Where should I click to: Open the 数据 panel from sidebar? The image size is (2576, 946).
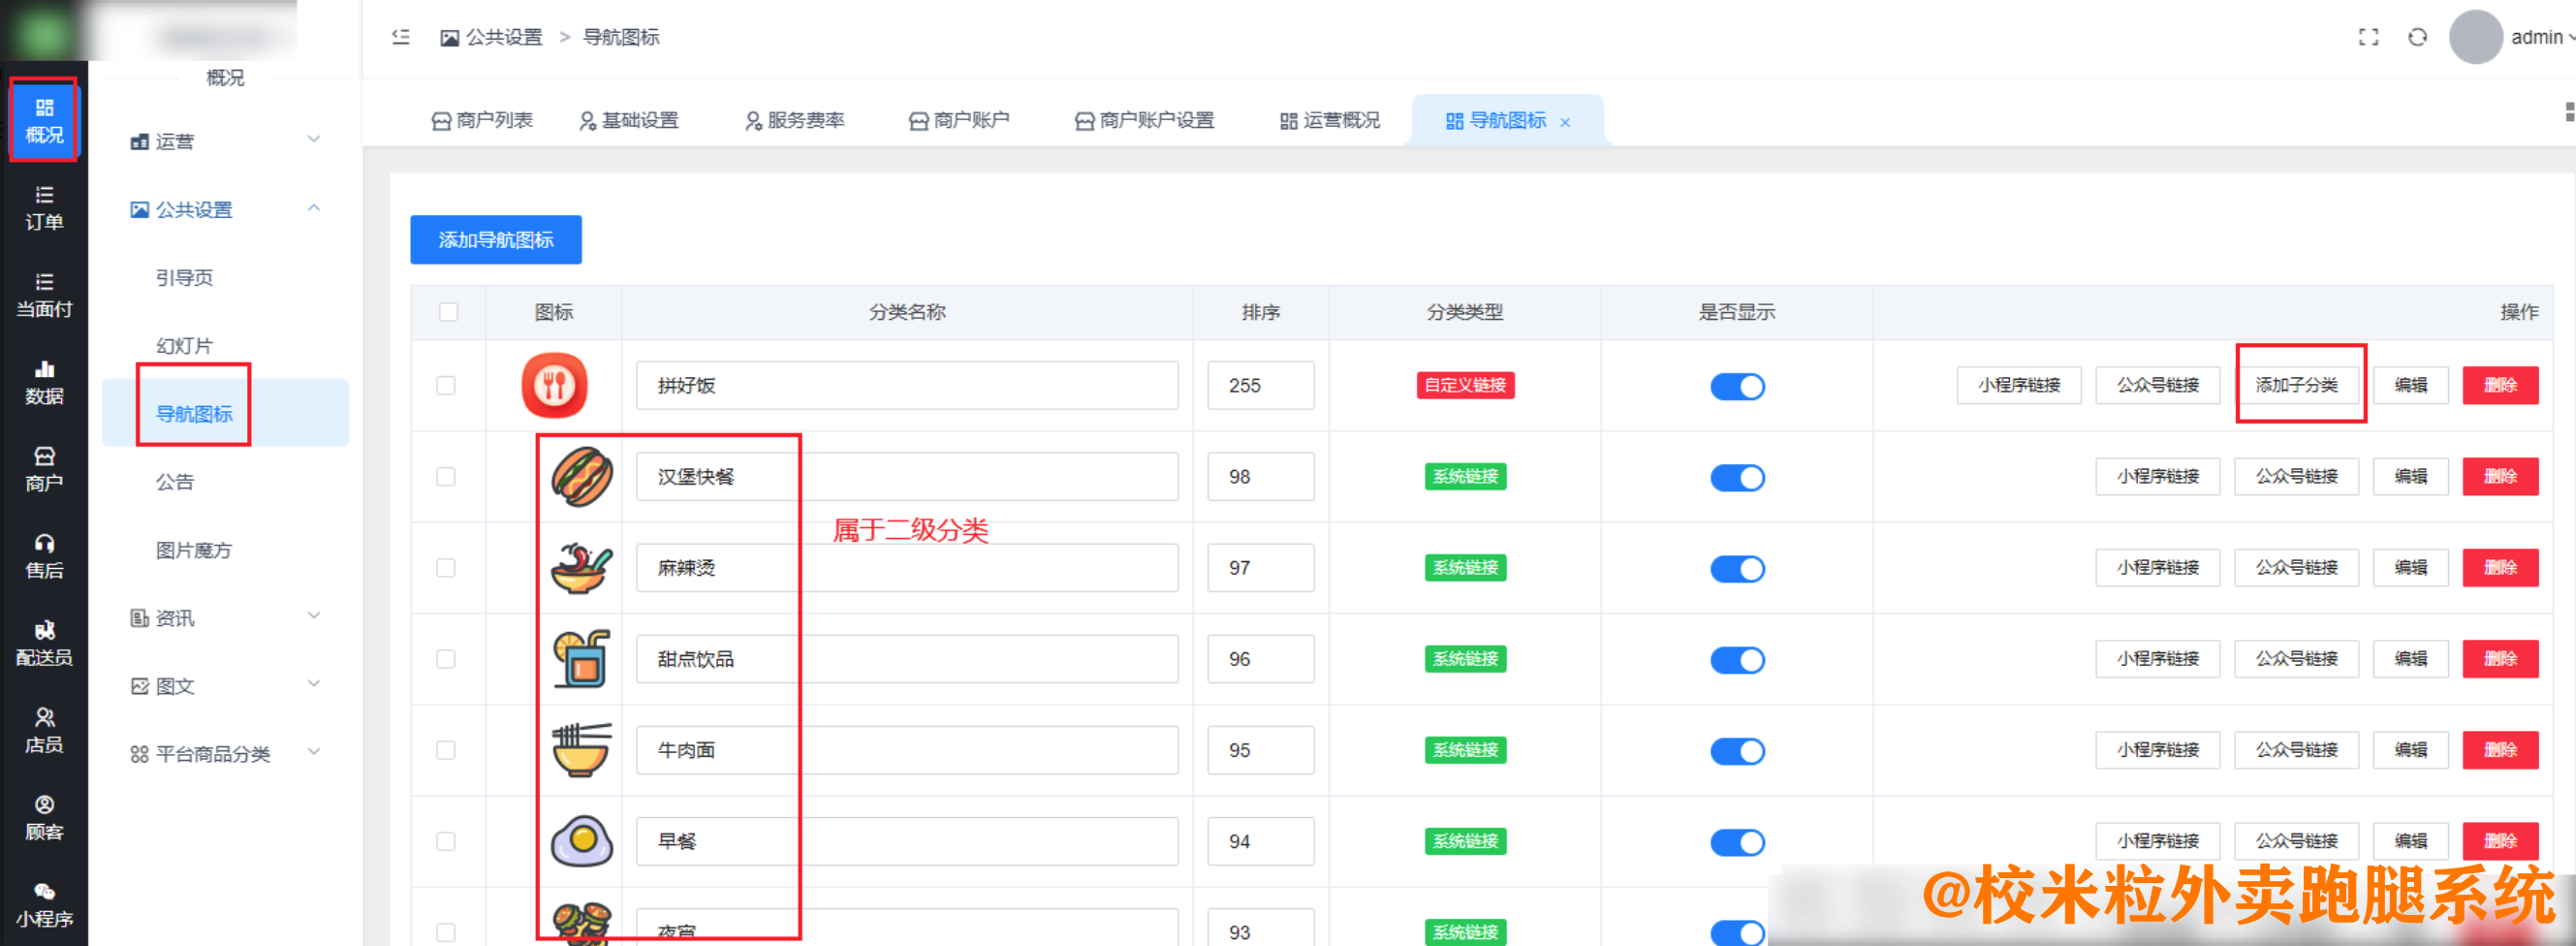(x=44, y=384)
